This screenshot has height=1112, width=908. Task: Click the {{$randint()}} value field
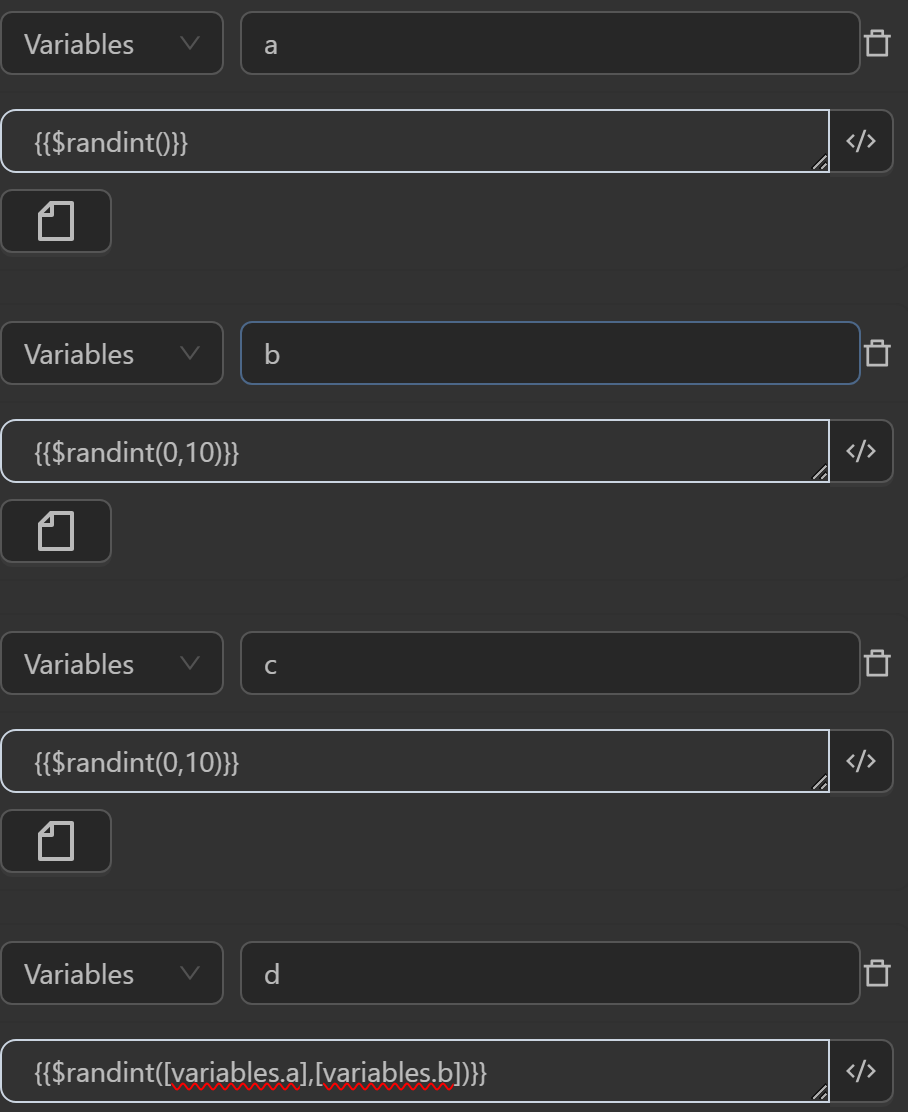coord(414,141)
